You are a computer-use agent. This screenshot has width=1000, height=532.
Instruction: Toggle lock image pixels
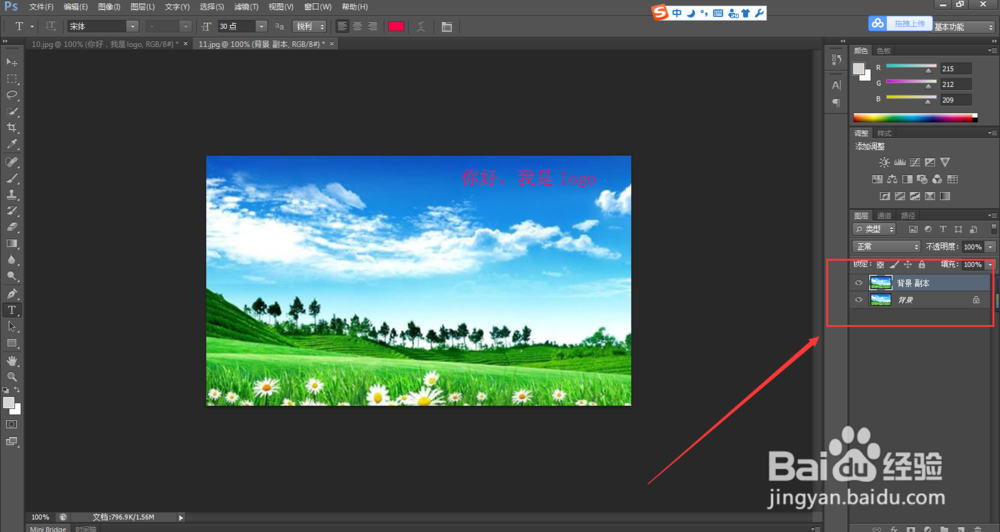[894, 264]
